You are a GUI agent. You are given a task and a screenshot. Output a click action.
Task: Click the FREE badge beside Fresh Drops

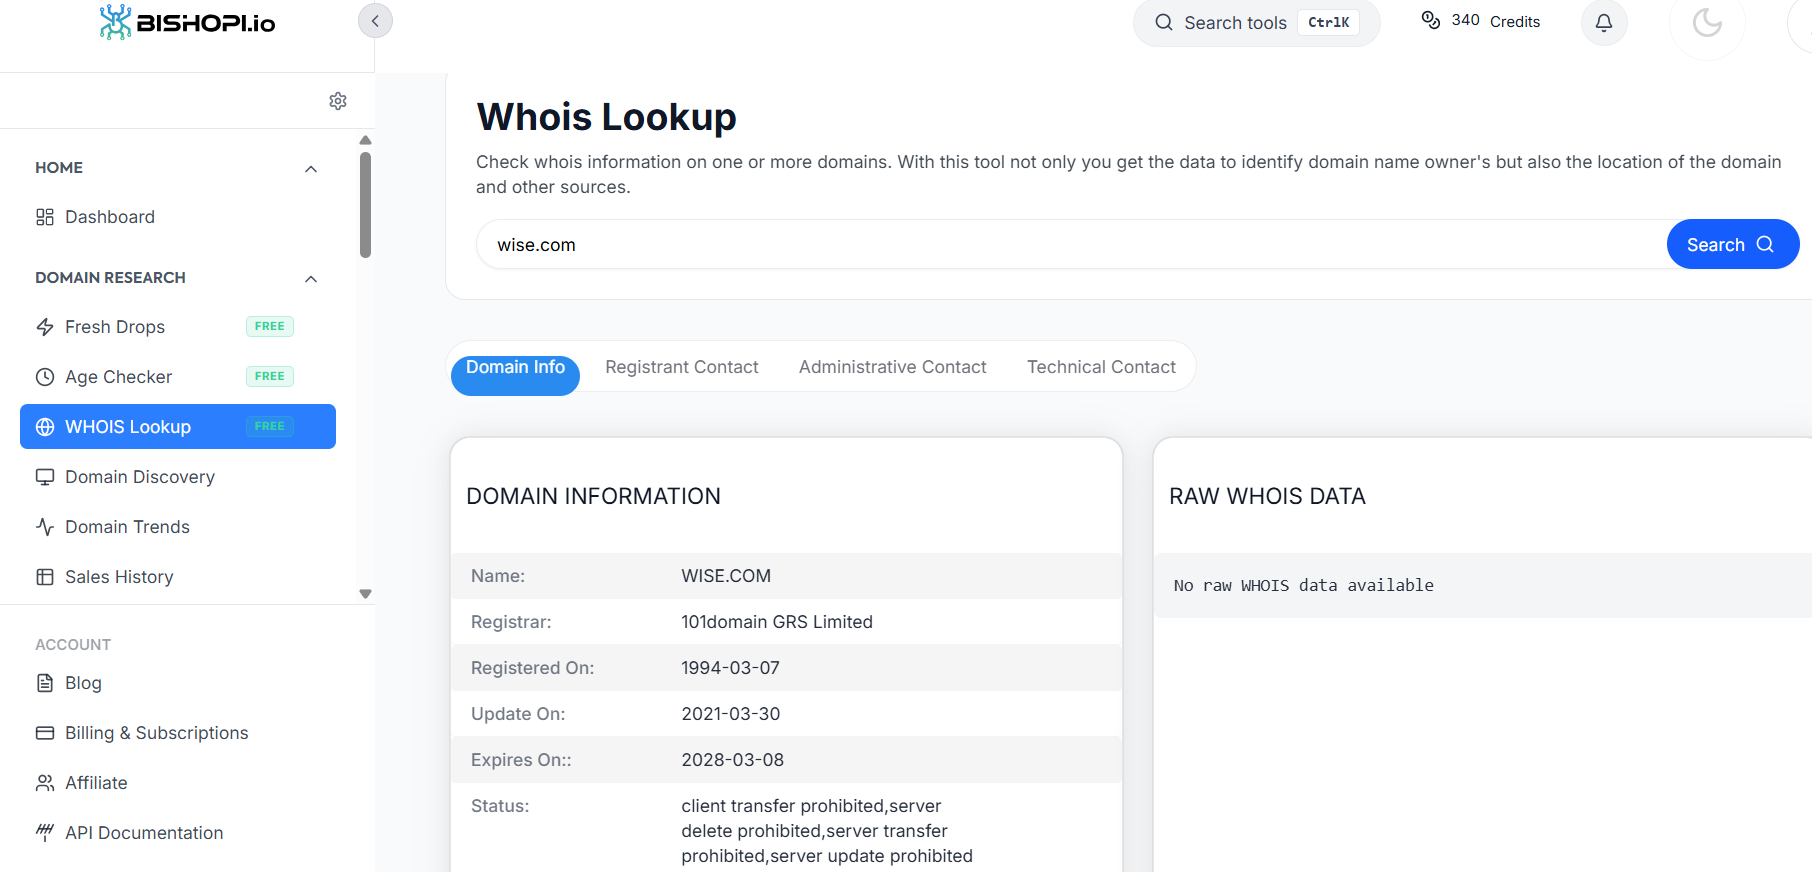click(269, 326)
